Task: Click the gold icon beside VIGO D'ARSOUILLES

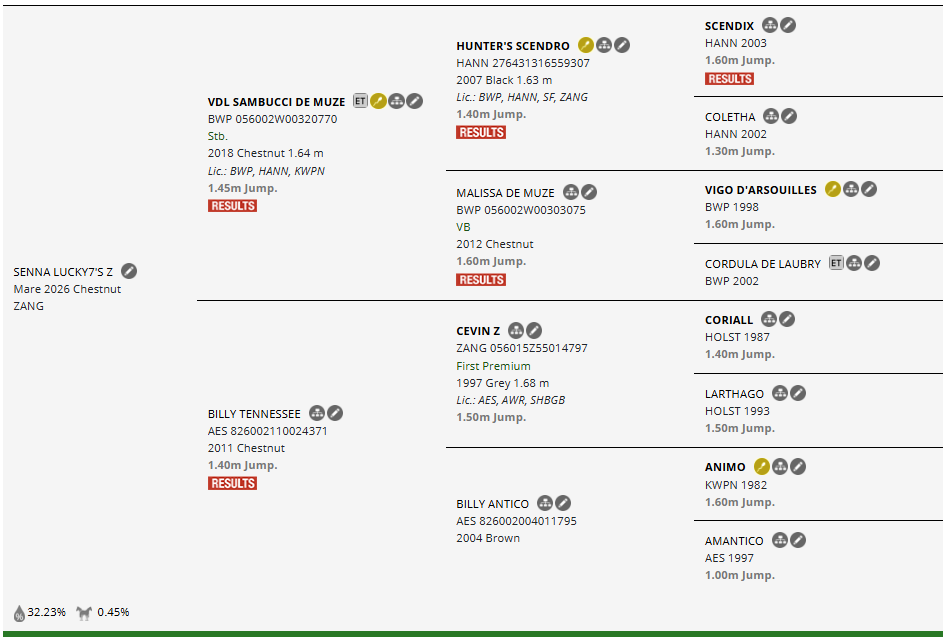Action: pos(833,189)
